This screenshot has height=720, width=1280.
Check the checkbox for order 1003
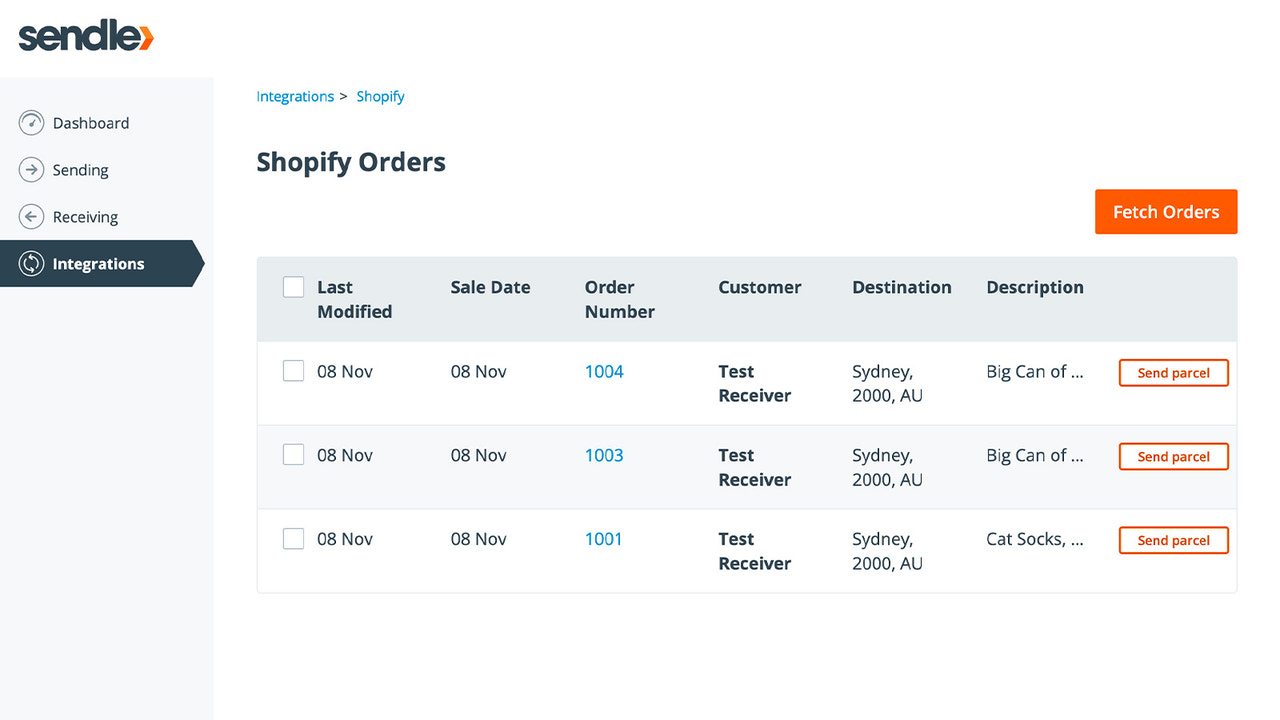293,454
